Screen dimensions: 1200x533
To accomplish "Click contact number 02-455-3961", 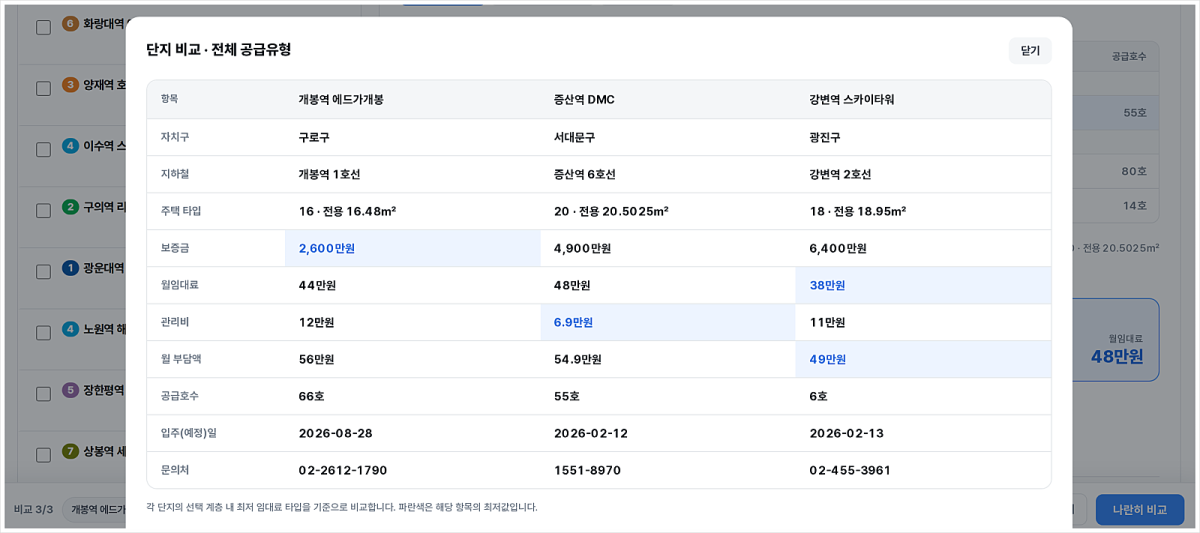I will [850, 470].
